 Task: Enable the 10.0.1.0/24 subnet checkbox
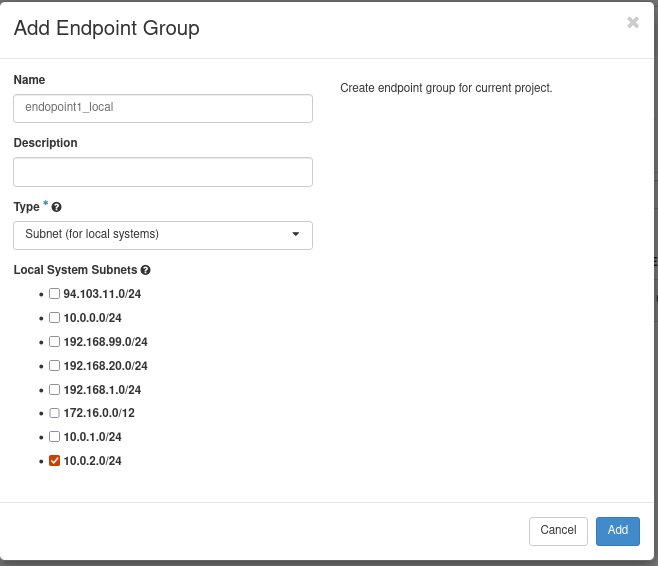pos(55,437)
